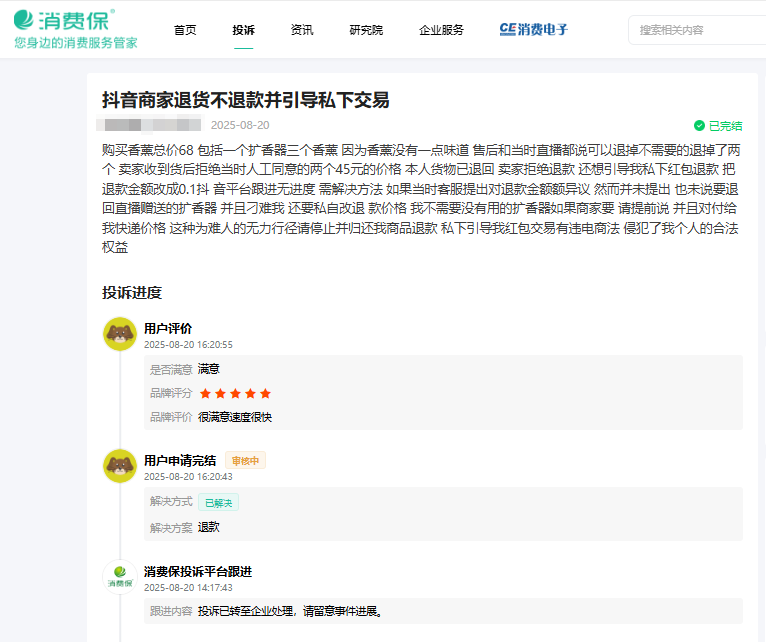Click the complaint description paragraph
The width and height of the screenshot is (766, 642).
tap(421, 198)
